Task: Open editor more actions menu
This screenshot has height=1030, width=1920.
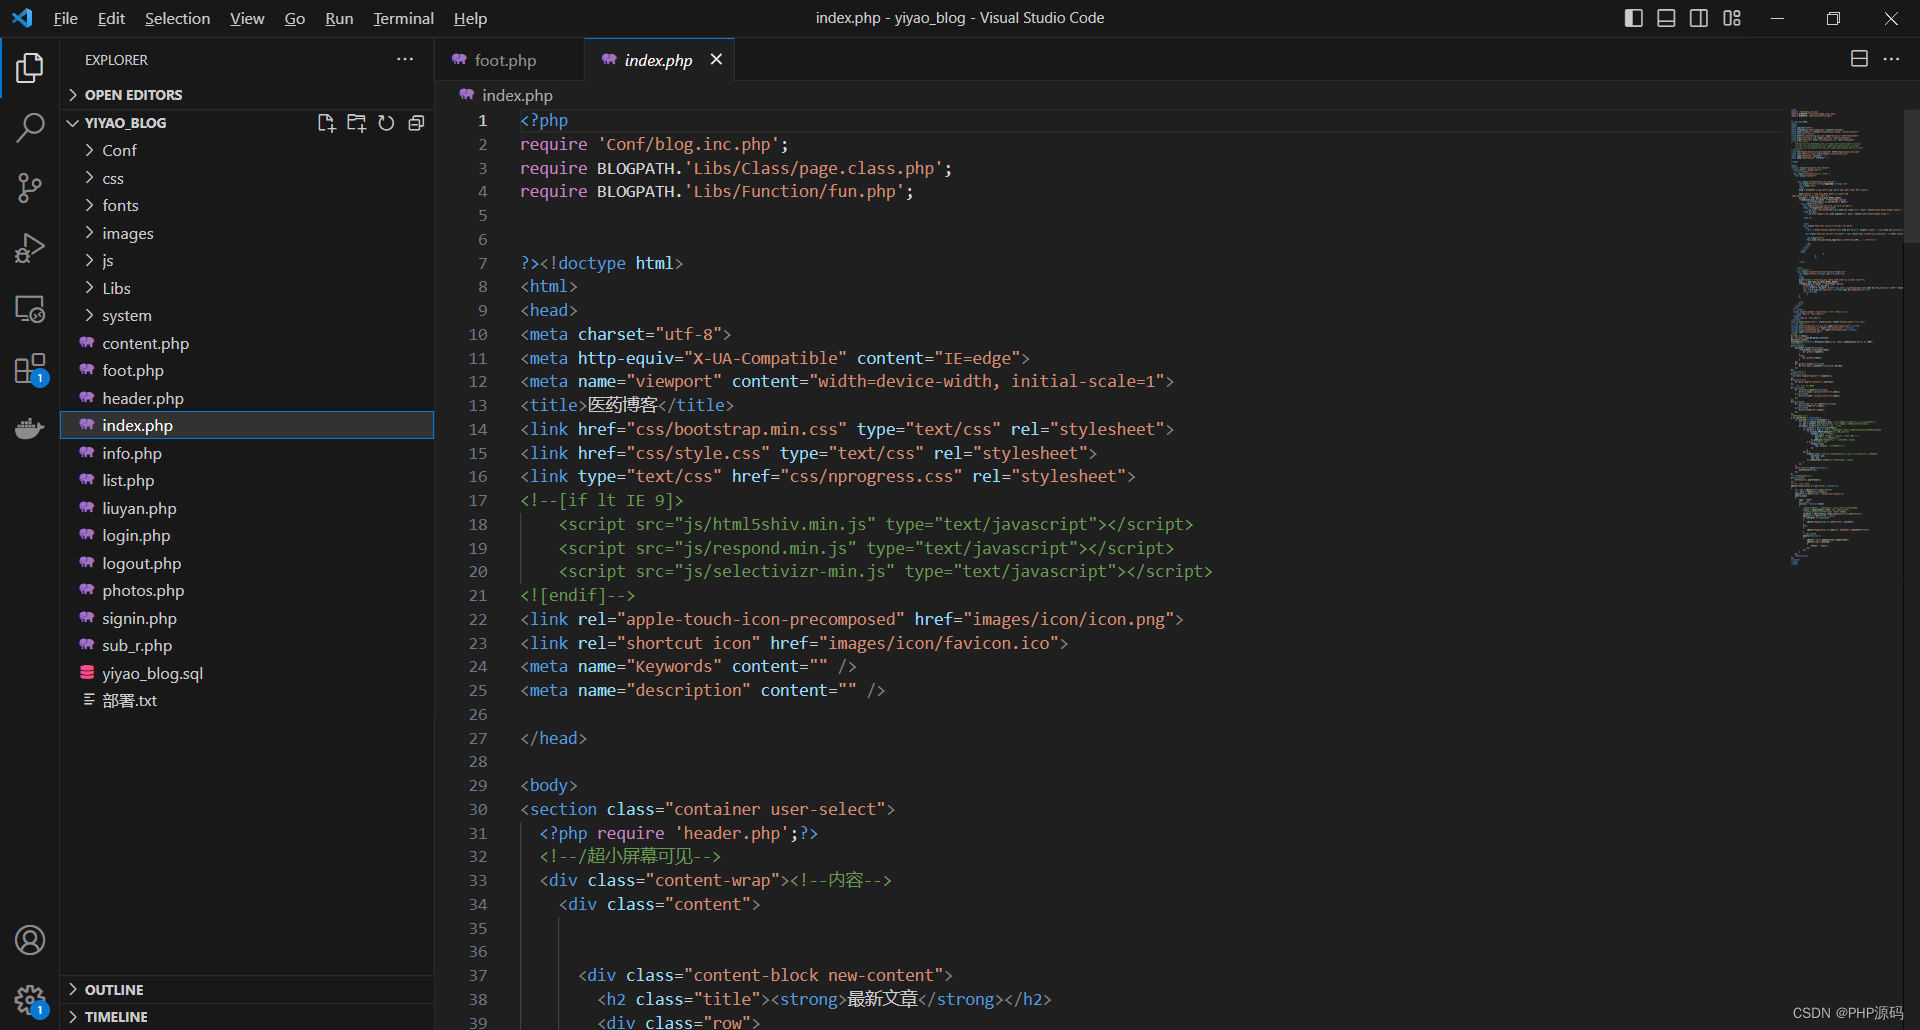Action: (x=1891, y=59)
